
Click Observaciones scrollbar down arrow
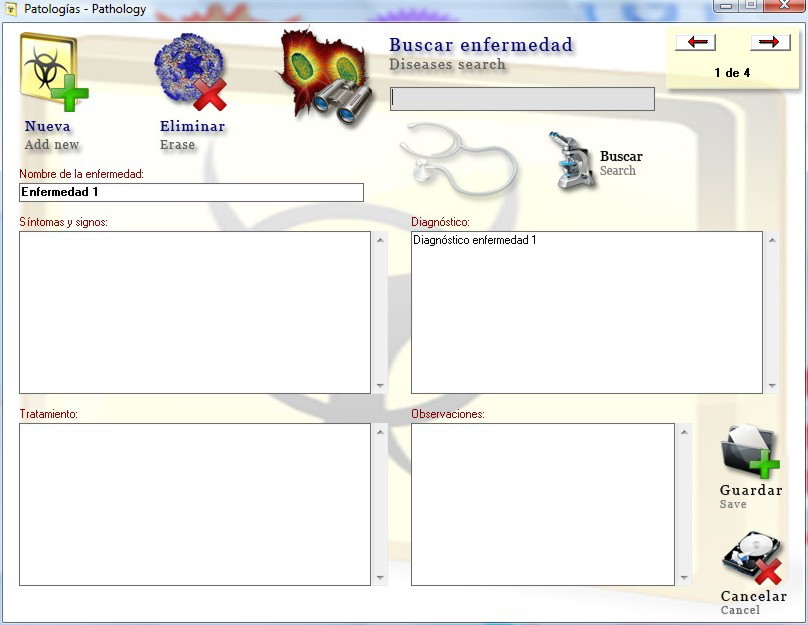684,578
